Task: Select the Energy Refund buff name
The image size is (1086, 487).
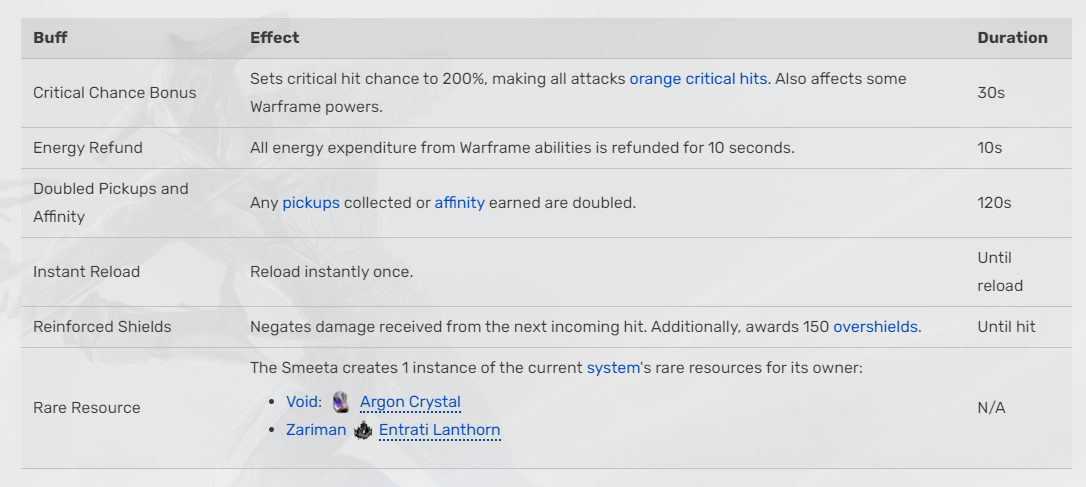Action: [88, 147]
